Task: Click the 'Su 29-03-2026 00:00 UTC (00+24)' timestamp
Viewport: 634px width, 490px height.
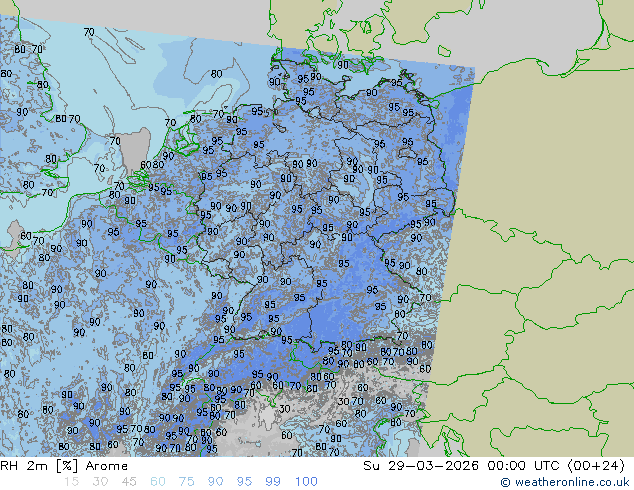Action: pyautogui.click(x=494, y=466)
